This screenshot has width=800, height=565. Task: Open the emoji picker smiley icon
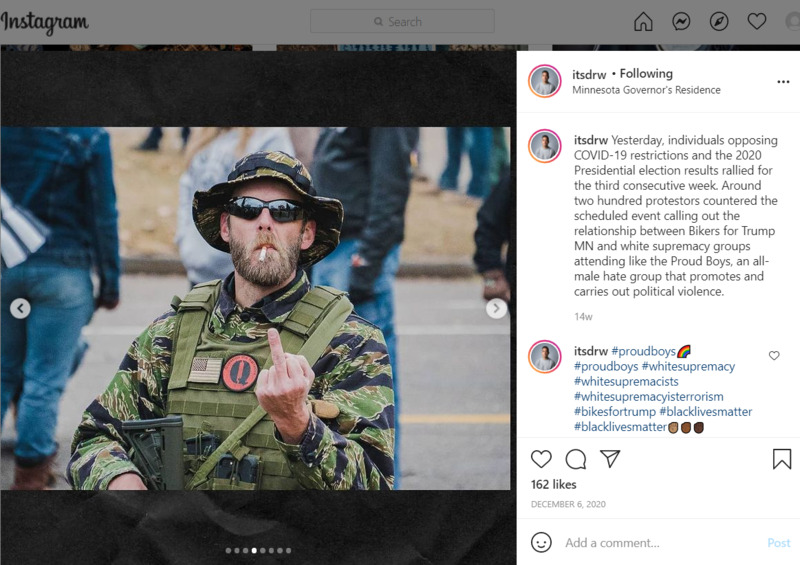coord(541,542)
